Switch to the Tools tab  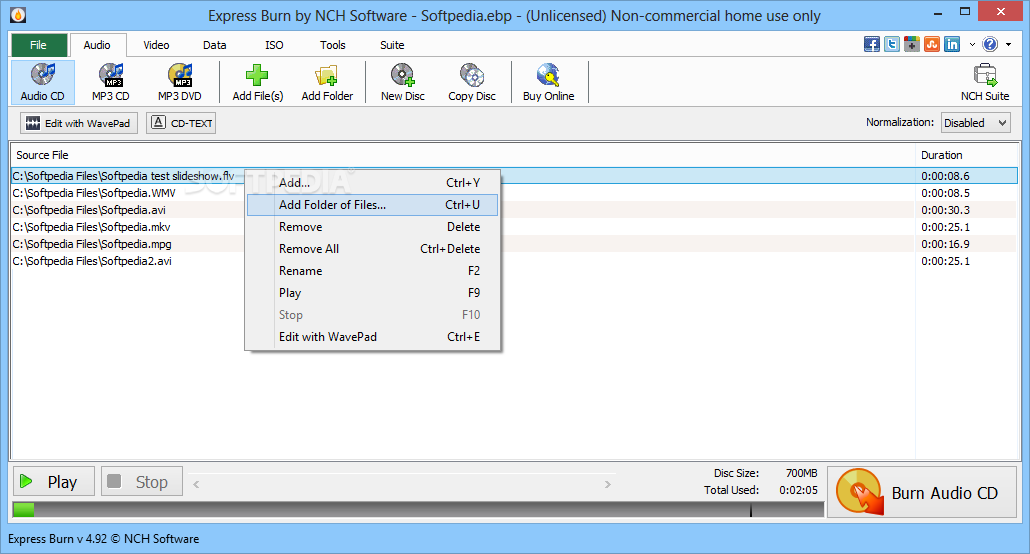[332, 45]
